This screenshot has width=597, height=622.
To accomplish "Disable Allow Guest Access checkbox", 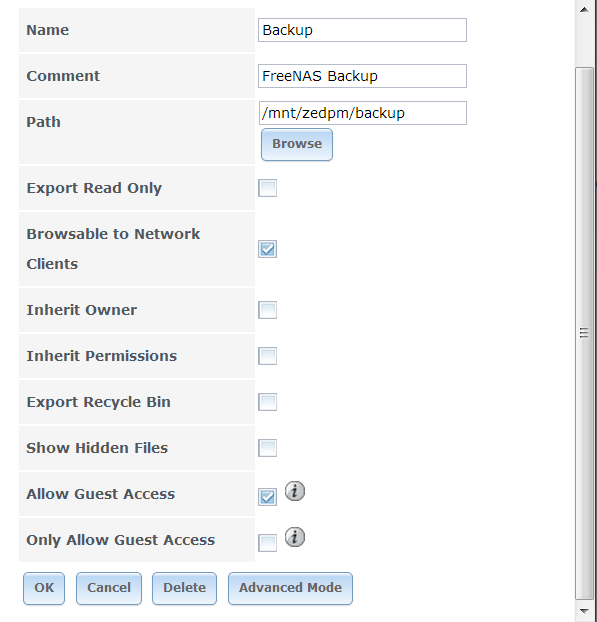I will tap(267, 497).
